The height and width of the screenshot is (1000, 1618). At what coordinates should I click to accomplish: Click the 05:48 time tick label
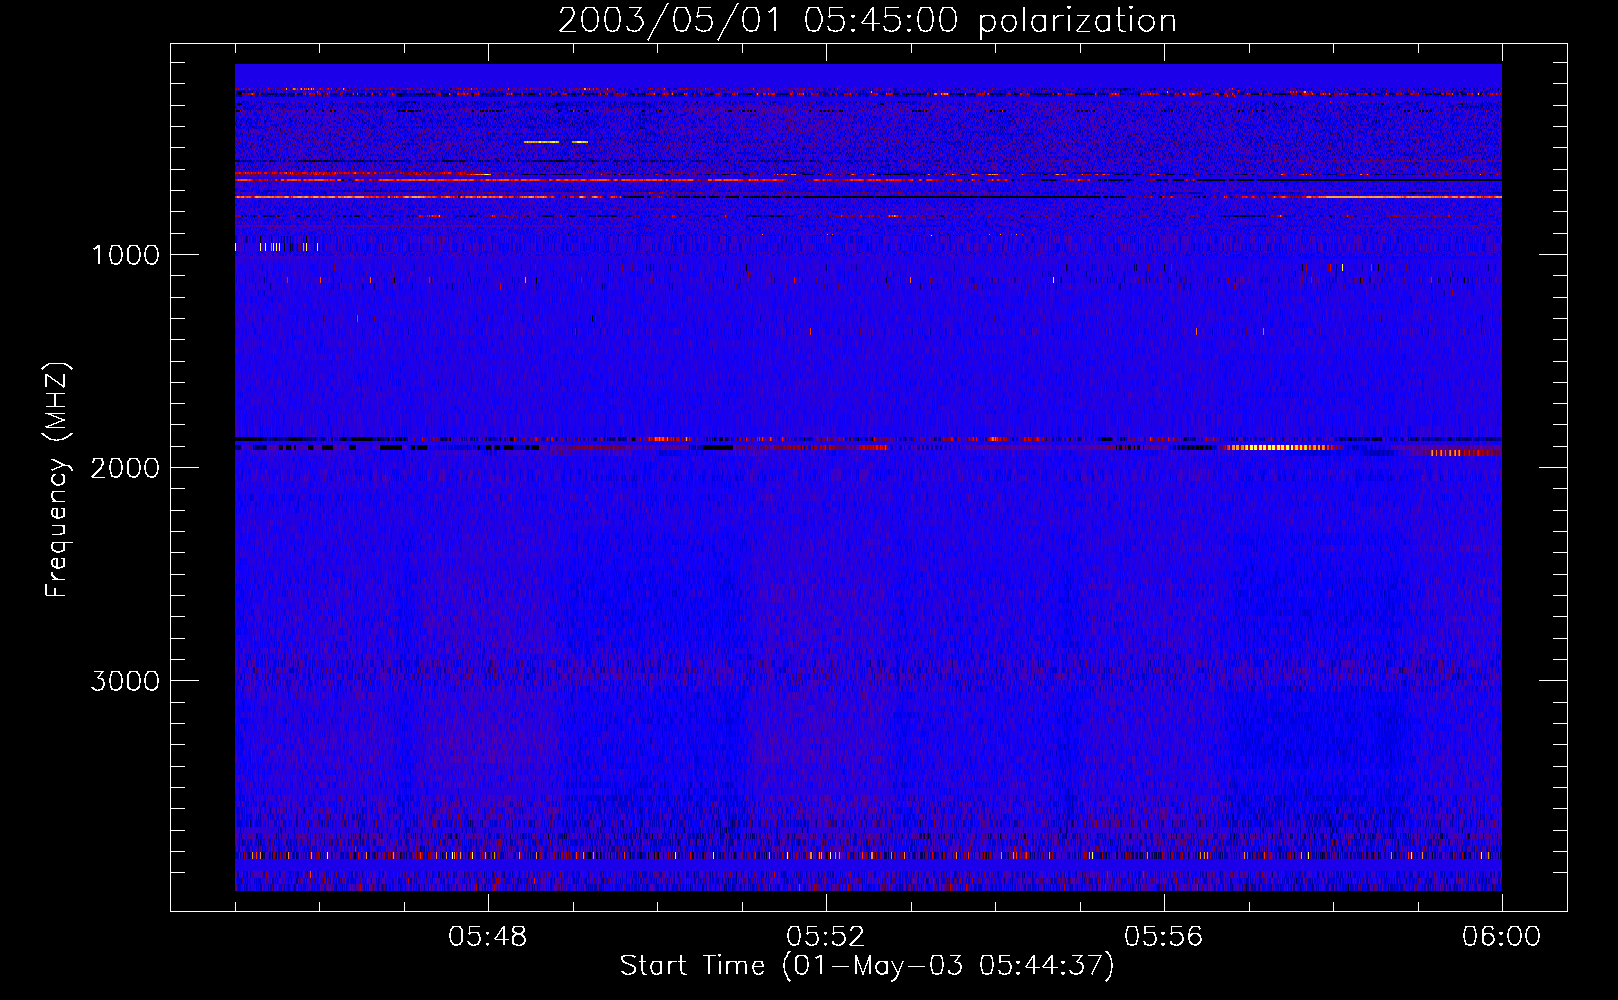point(488,937)
